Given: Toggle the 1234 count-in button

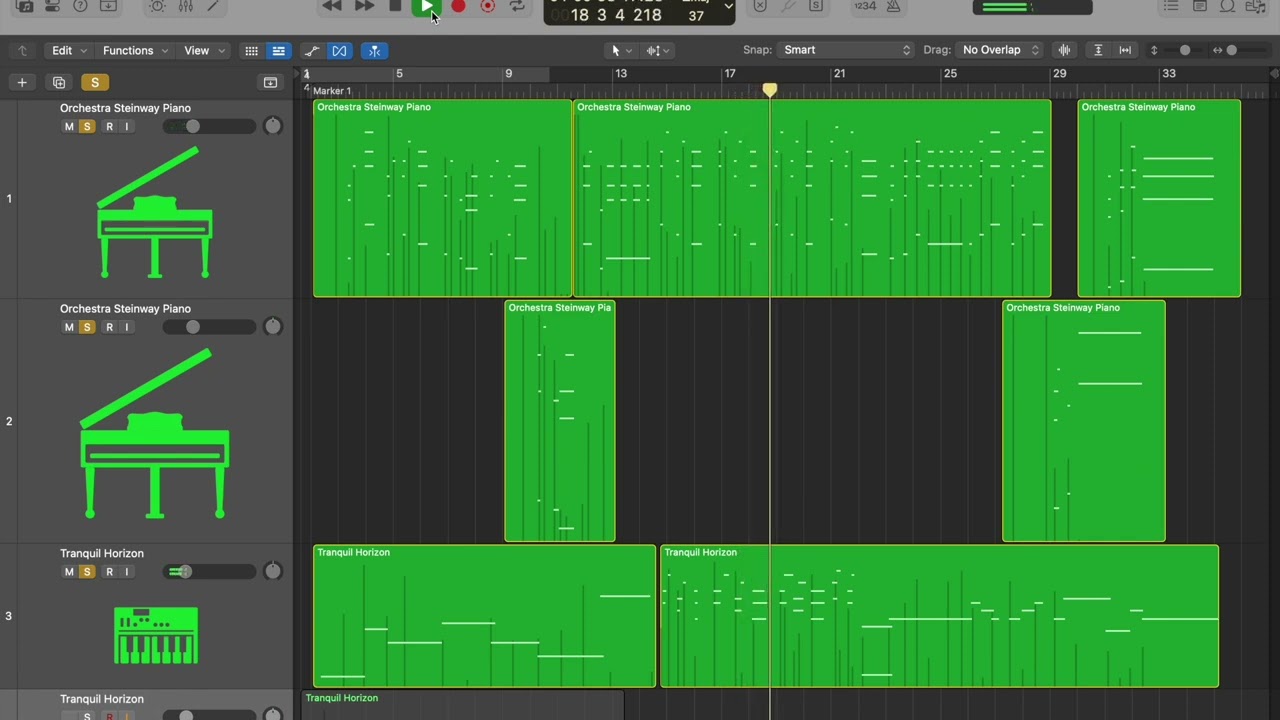Looking at the screenshot, I should pos(865,6).
